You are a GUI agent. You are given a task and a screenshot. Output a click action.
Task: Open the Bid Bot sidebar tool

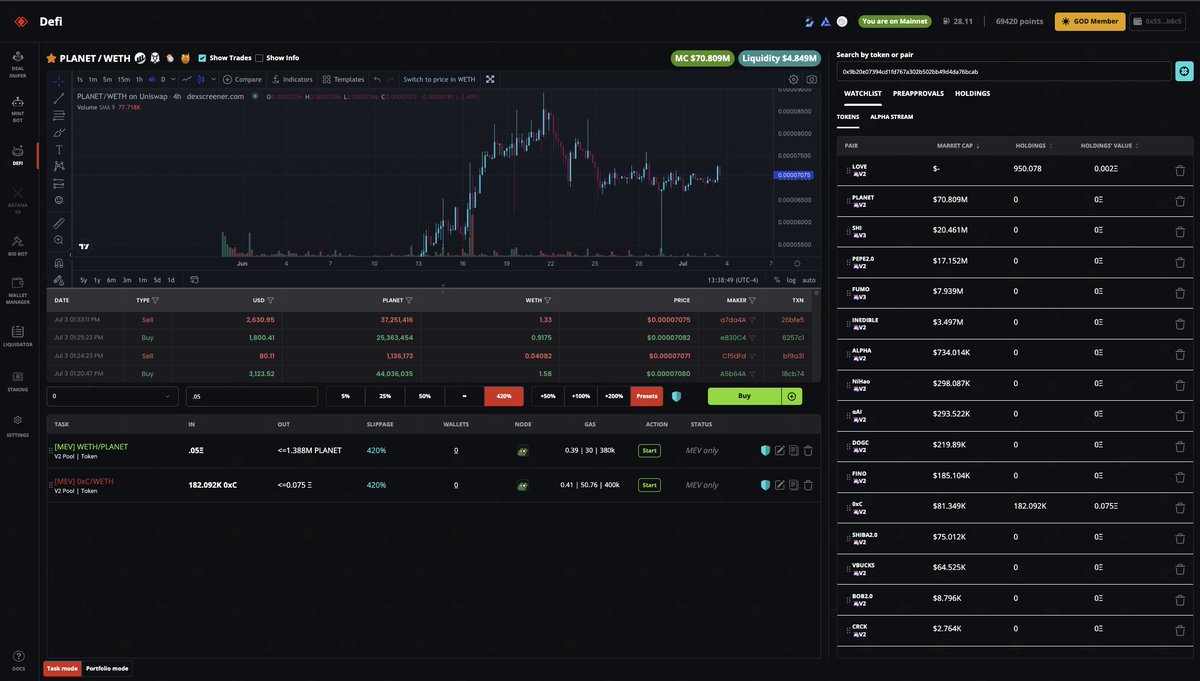18,244
